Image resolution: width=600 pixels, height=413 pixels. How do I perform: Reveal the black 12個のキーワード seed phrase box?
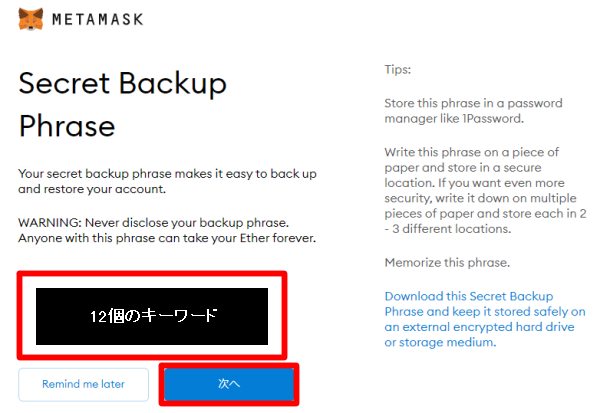(x=152, y=316)
